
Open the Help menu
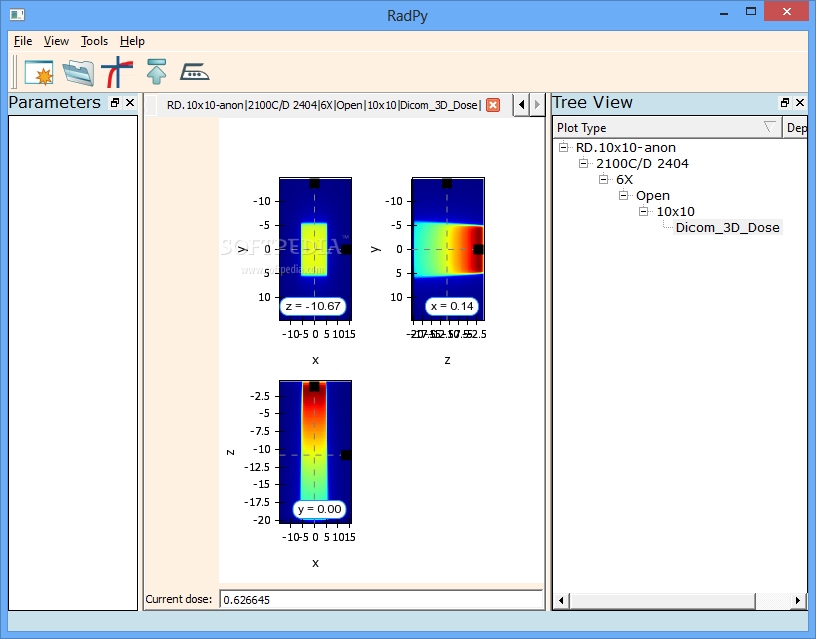[x=132, y=41]
